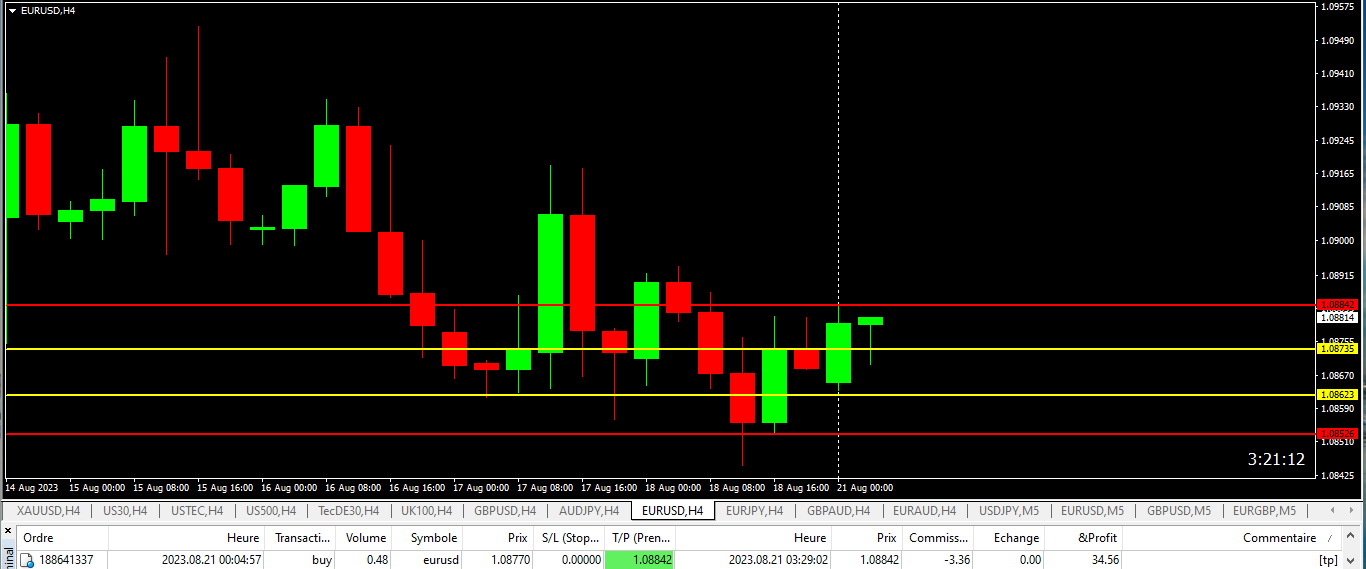This screenshot has height=569, width=1366.
Task: Select the USDJPY,M5 chart tab
Action: (x=1008, y=511)
